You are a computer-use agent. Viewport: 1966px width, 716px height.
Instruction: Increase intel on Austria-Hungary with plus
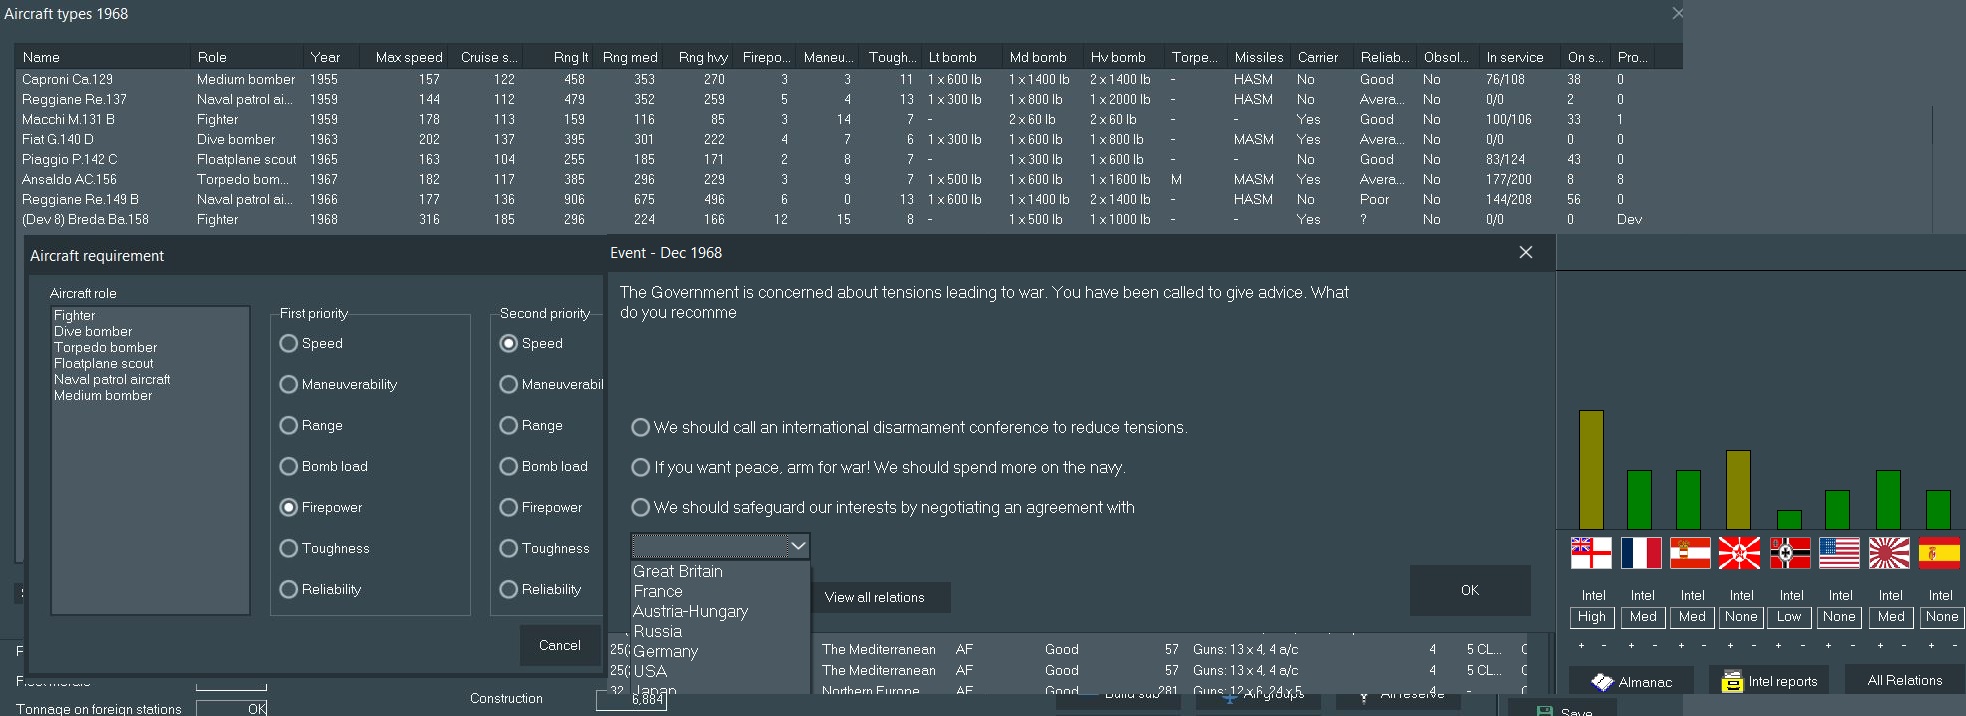point(1681,645)
